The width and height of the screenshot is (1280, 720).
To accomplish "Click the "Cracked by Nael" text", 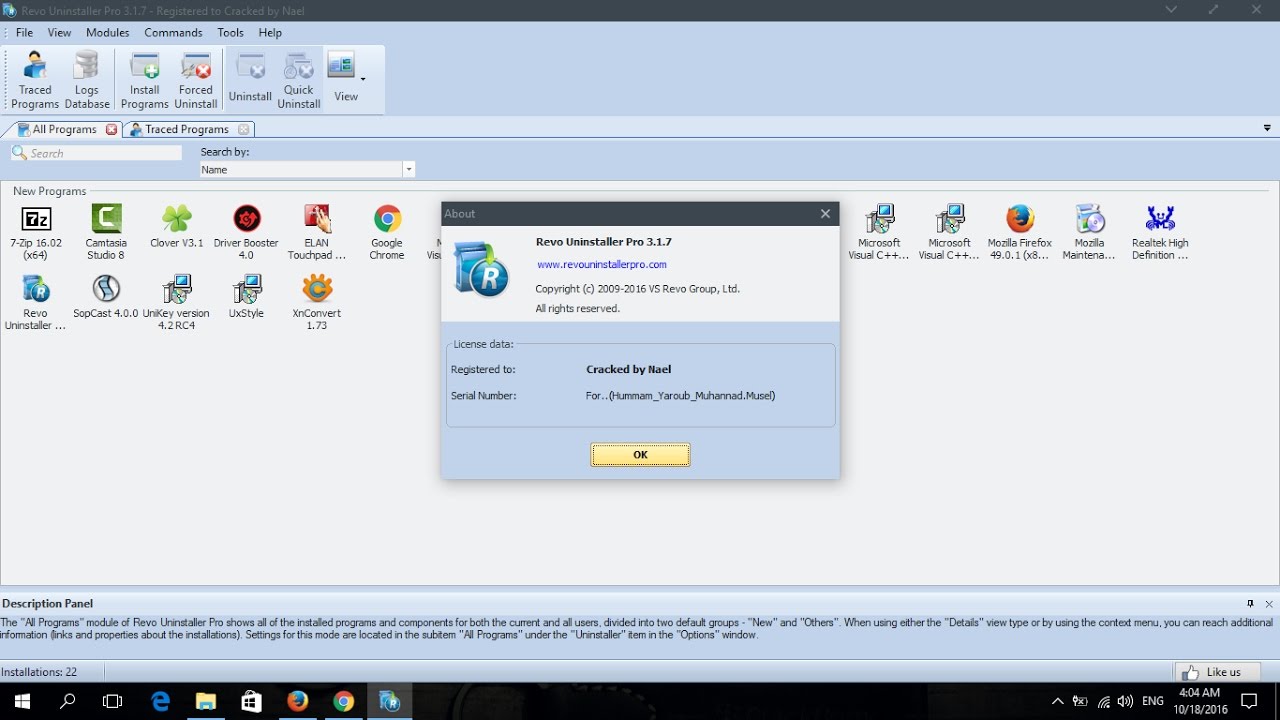I will 628,369.
